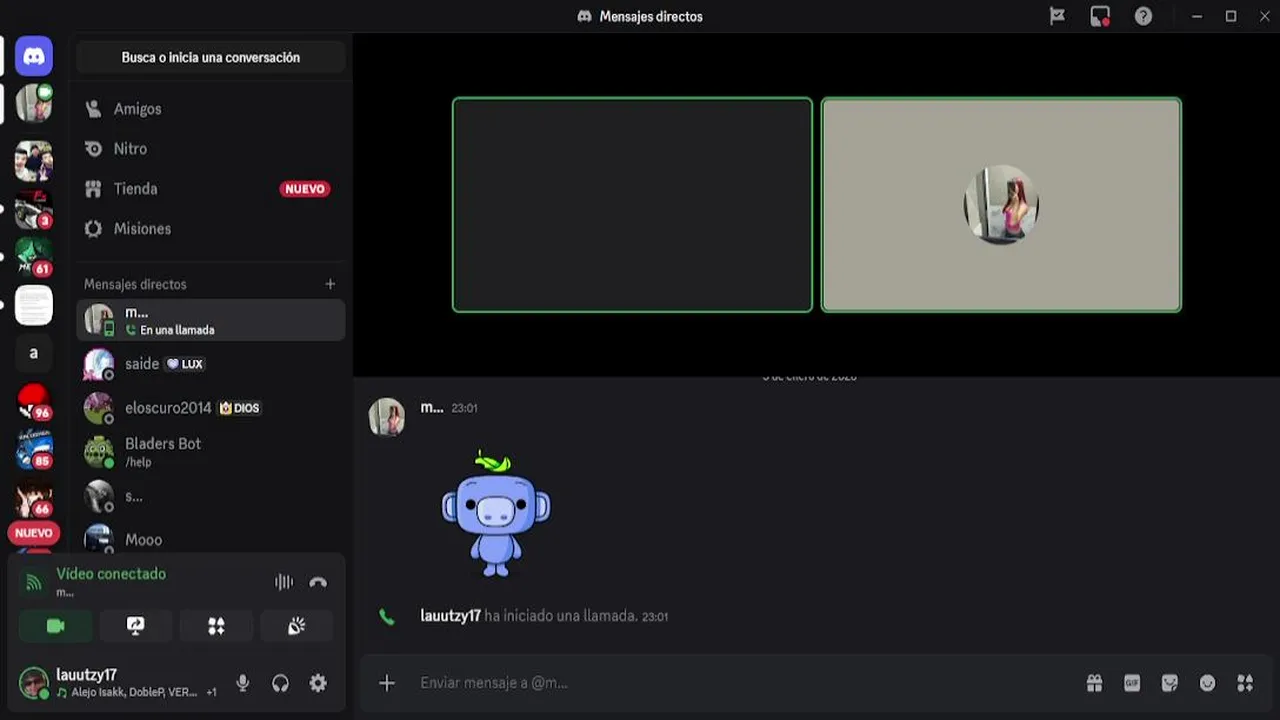The width and height of the screenshot is (1280, 720).
Task: Open the GIF picker
Action: (1132, 683)
